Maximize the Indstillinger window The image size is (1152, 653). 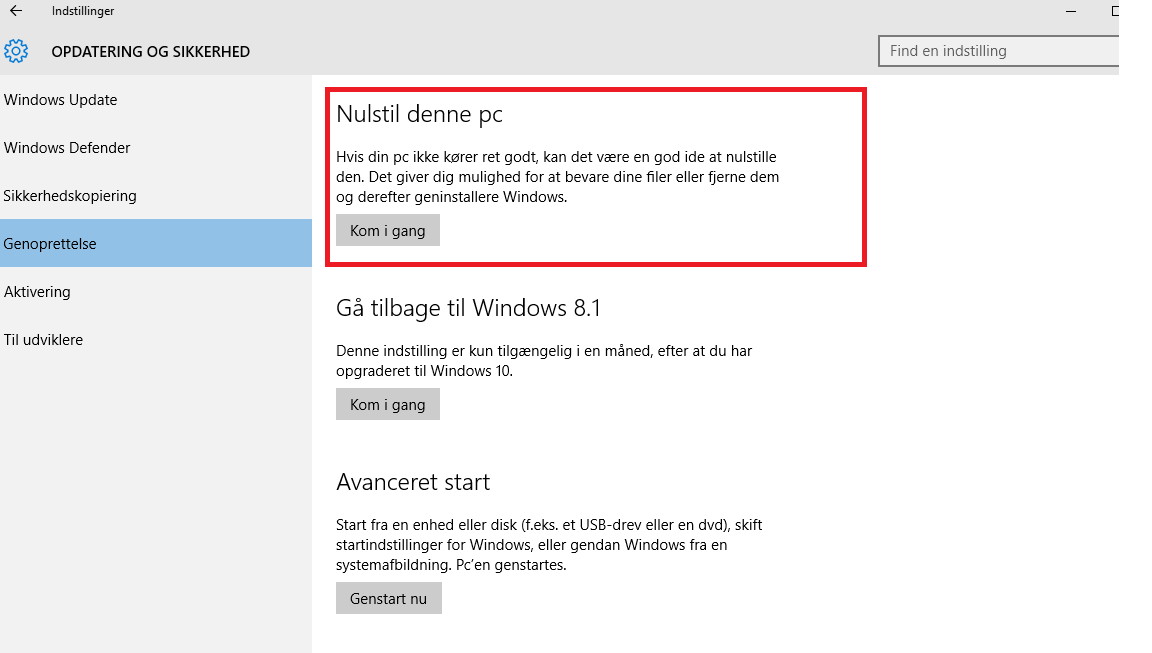point(1115,11)
